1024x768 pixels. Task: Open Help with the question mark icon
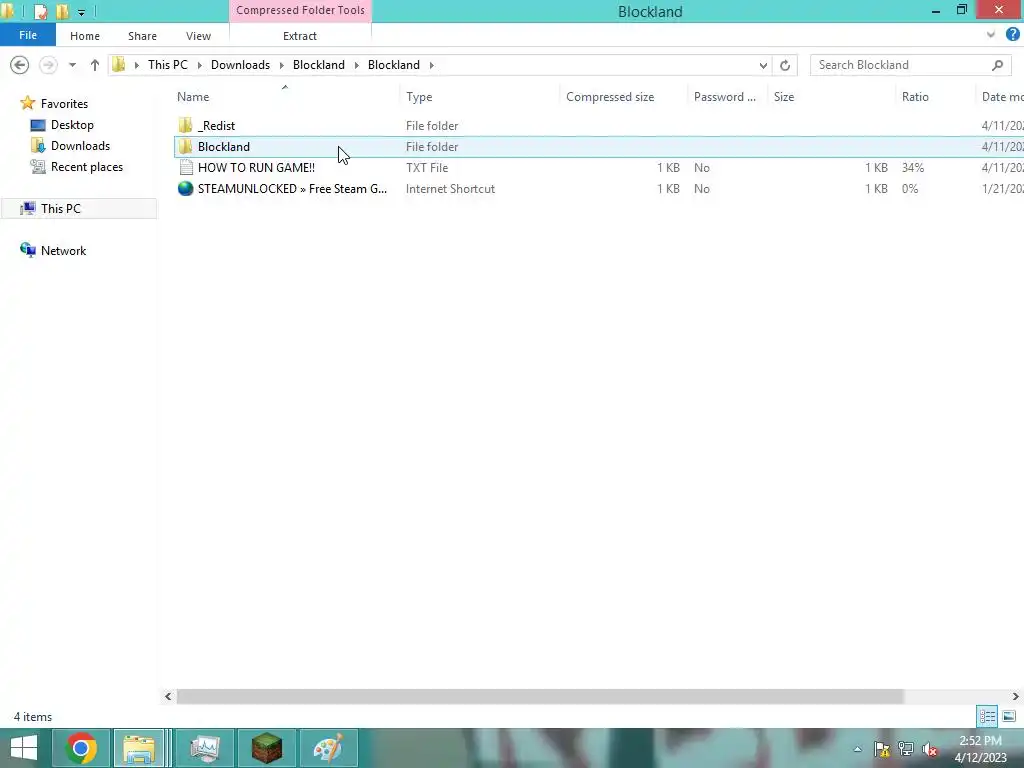pyautogui.click(x=1012, y=35)
